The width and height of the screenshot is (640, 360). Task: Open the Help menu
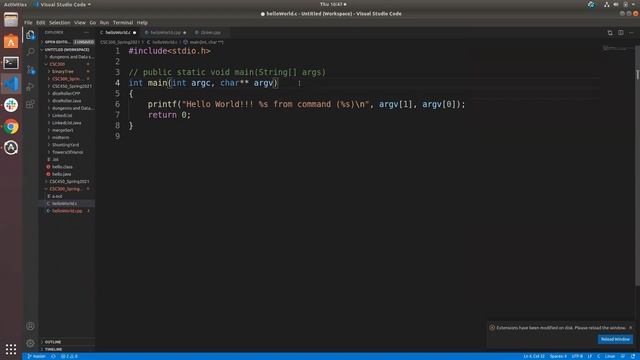(142, 23)
